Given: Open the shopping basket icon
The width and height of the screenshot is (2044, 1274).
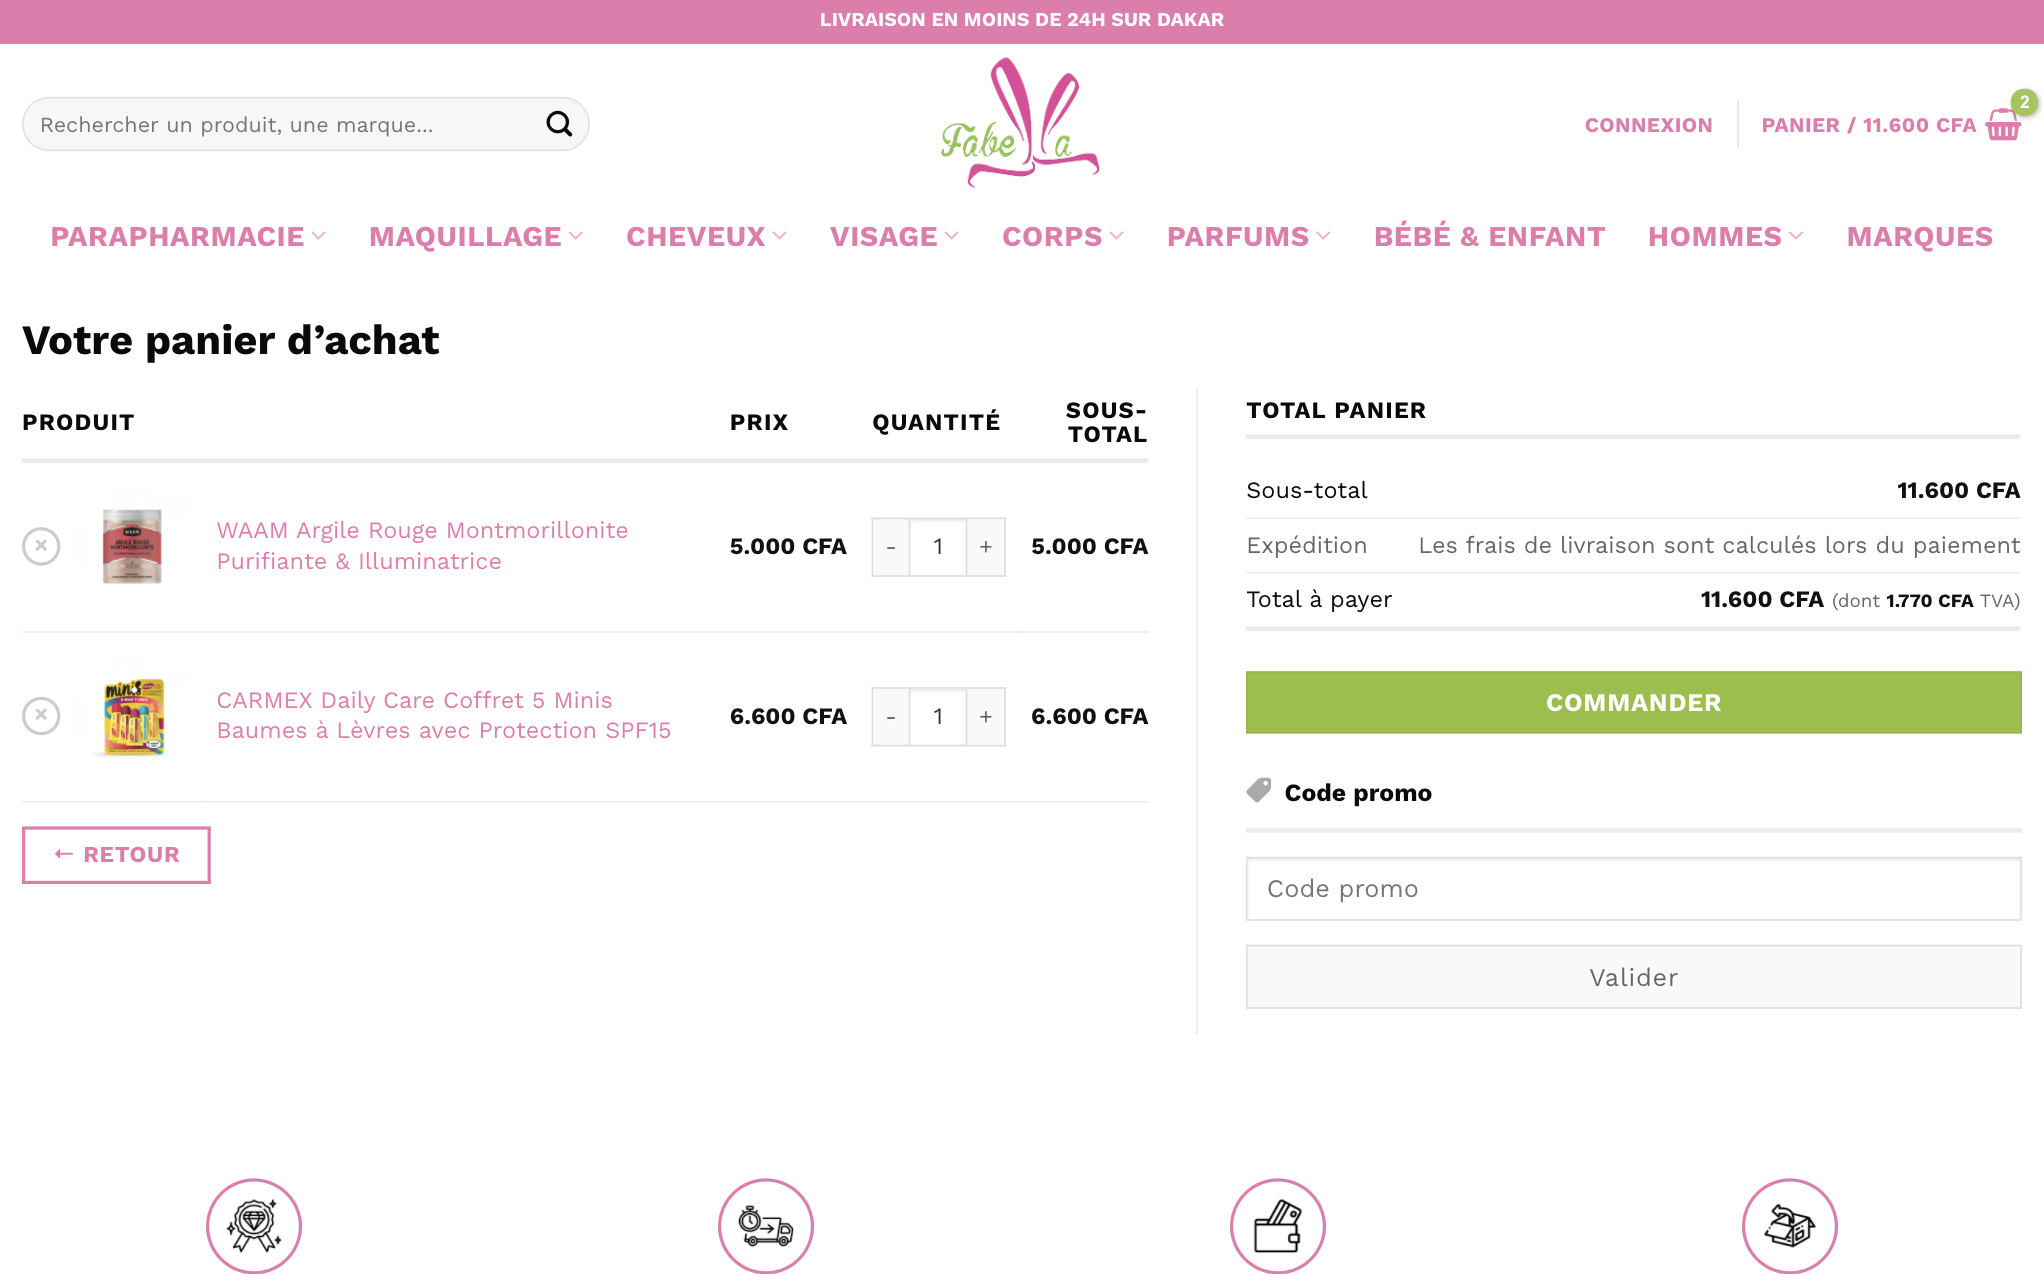Looking at the screenshot, I should tap(2003, 125).
